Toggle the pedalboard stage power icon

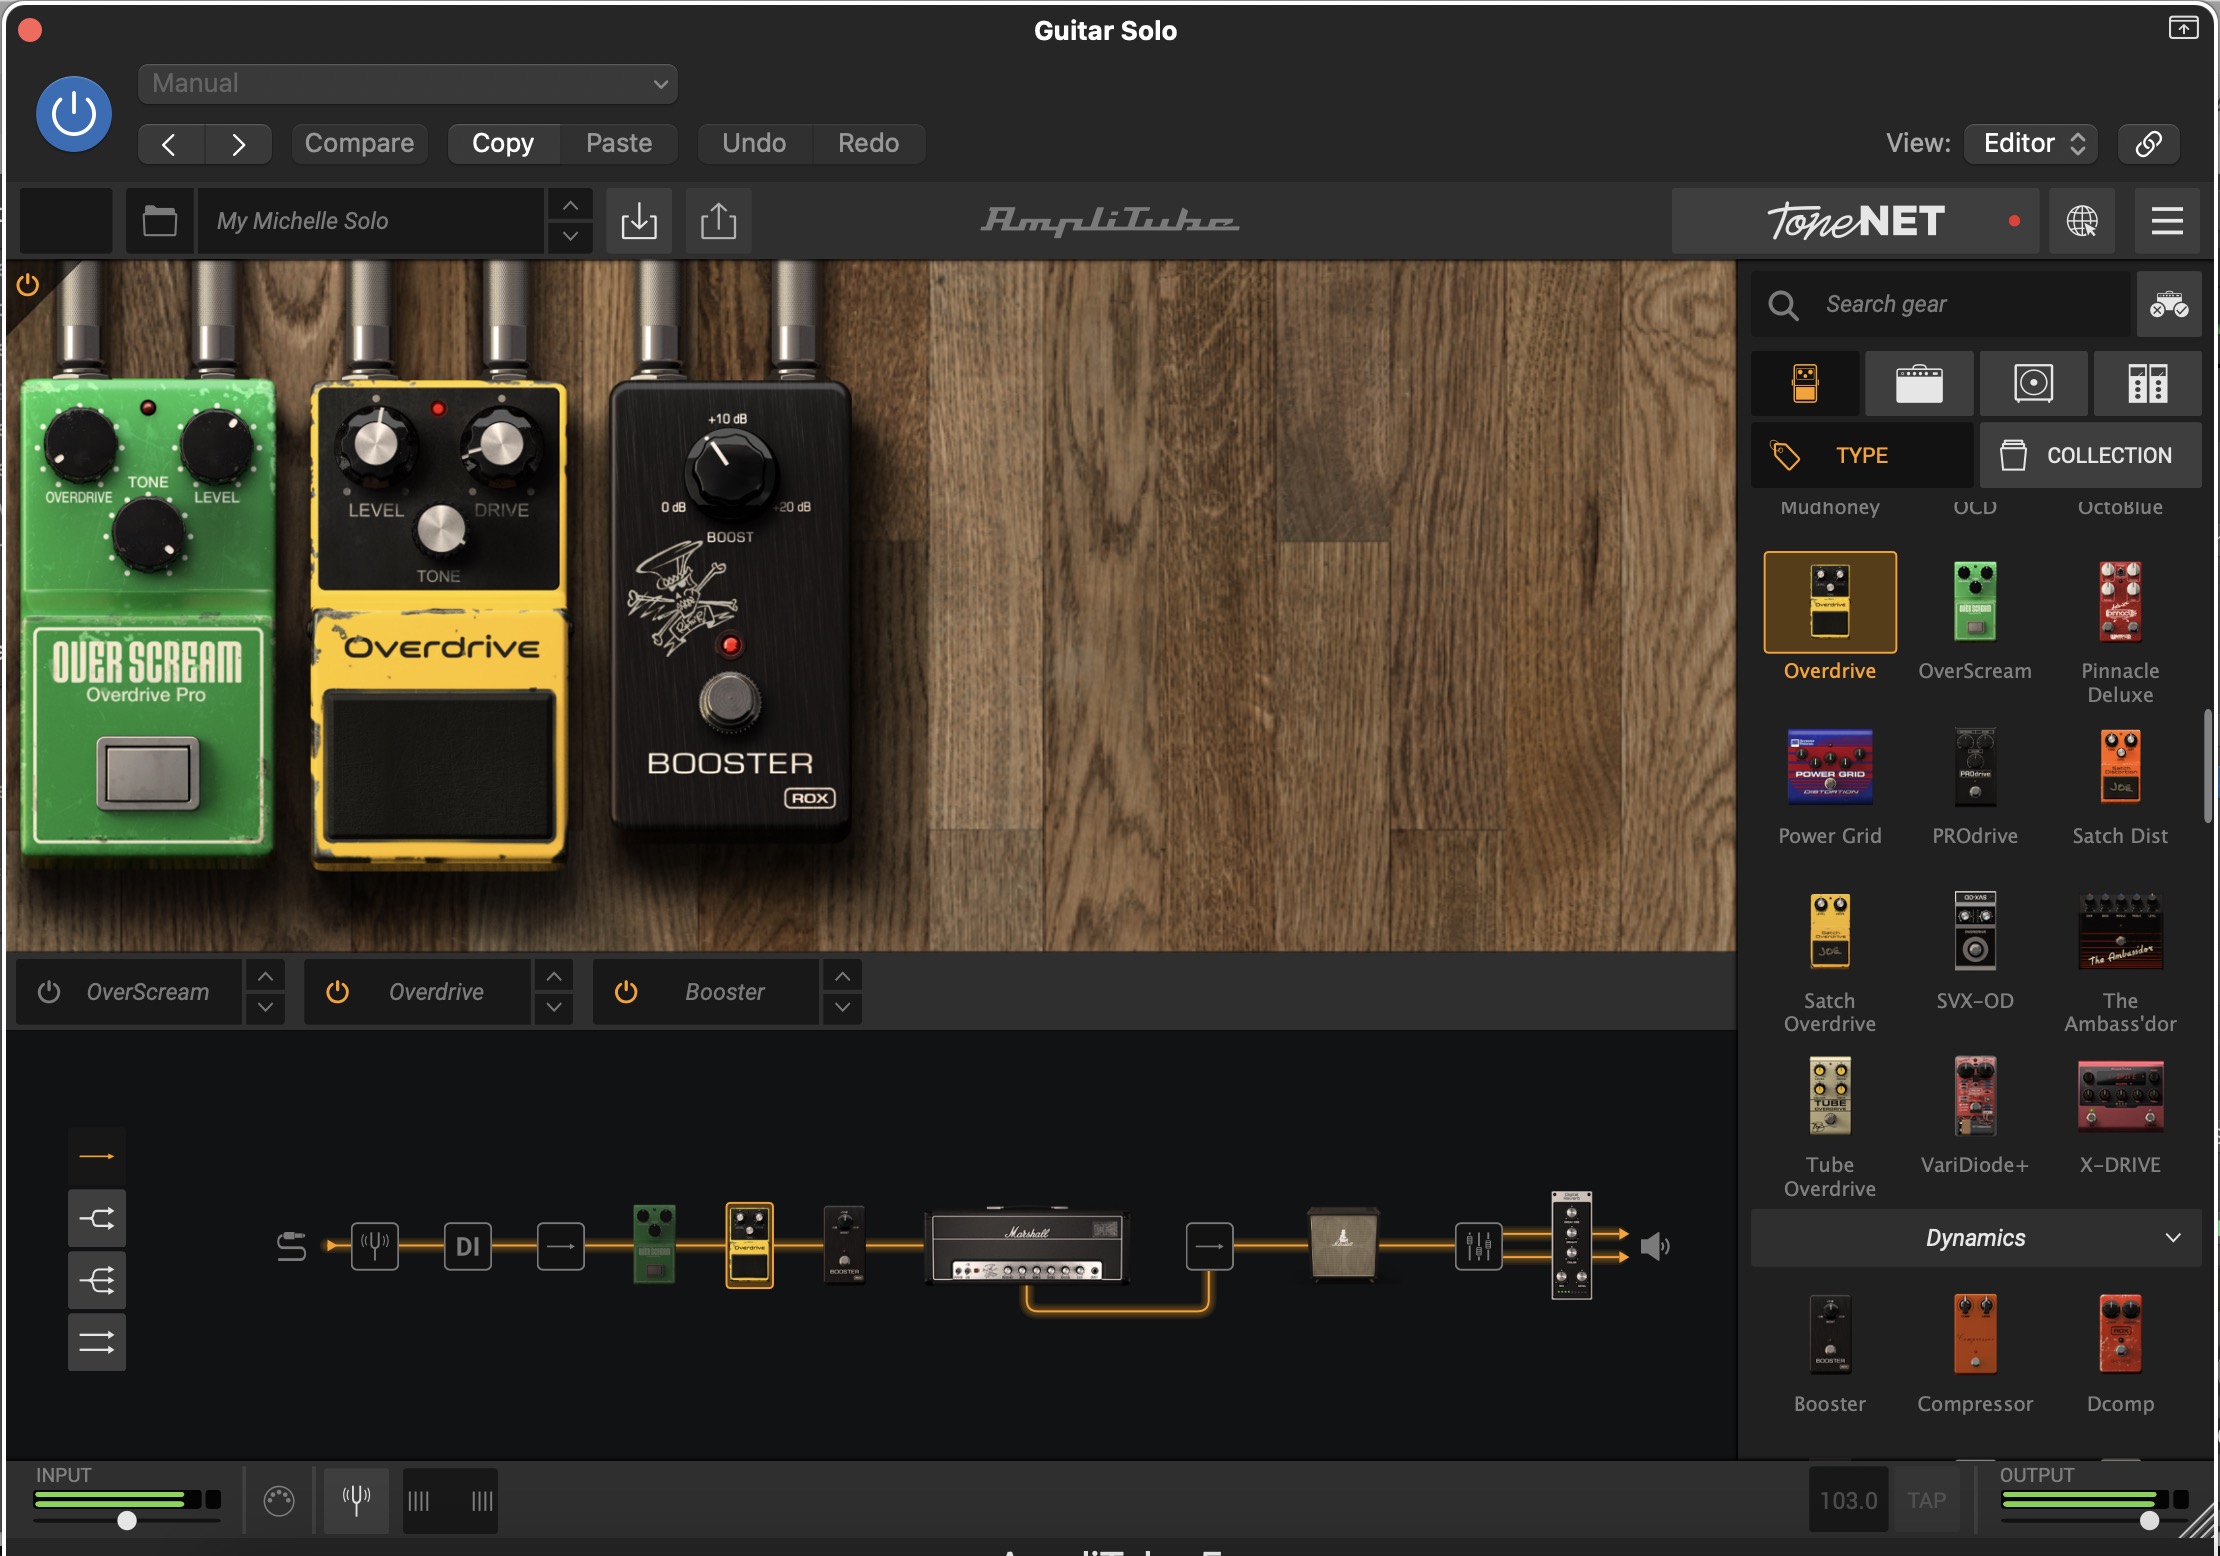[x=28, y=286]
